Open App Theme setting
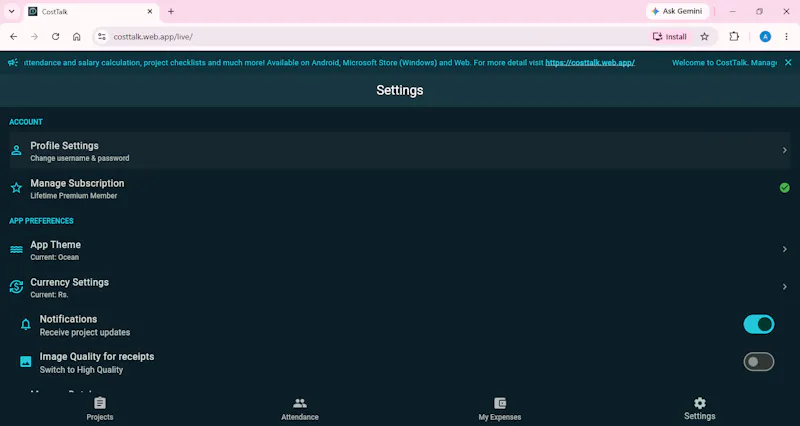 pos(400,250)
